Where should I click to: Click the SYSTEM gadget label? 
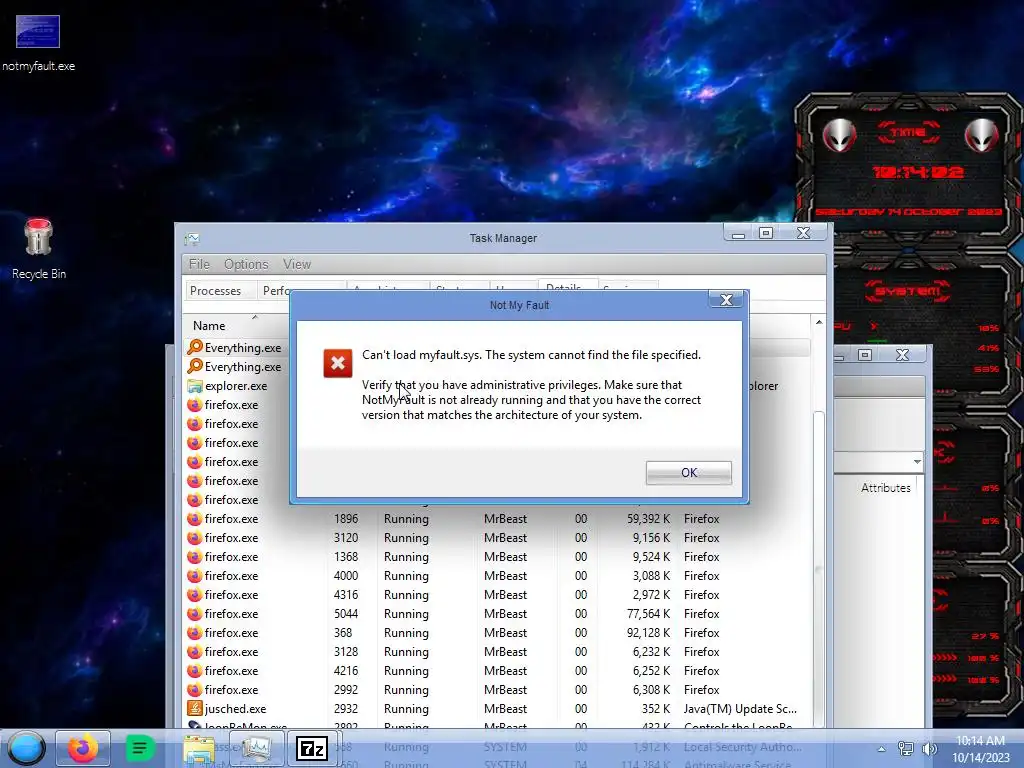click(908, 291)
